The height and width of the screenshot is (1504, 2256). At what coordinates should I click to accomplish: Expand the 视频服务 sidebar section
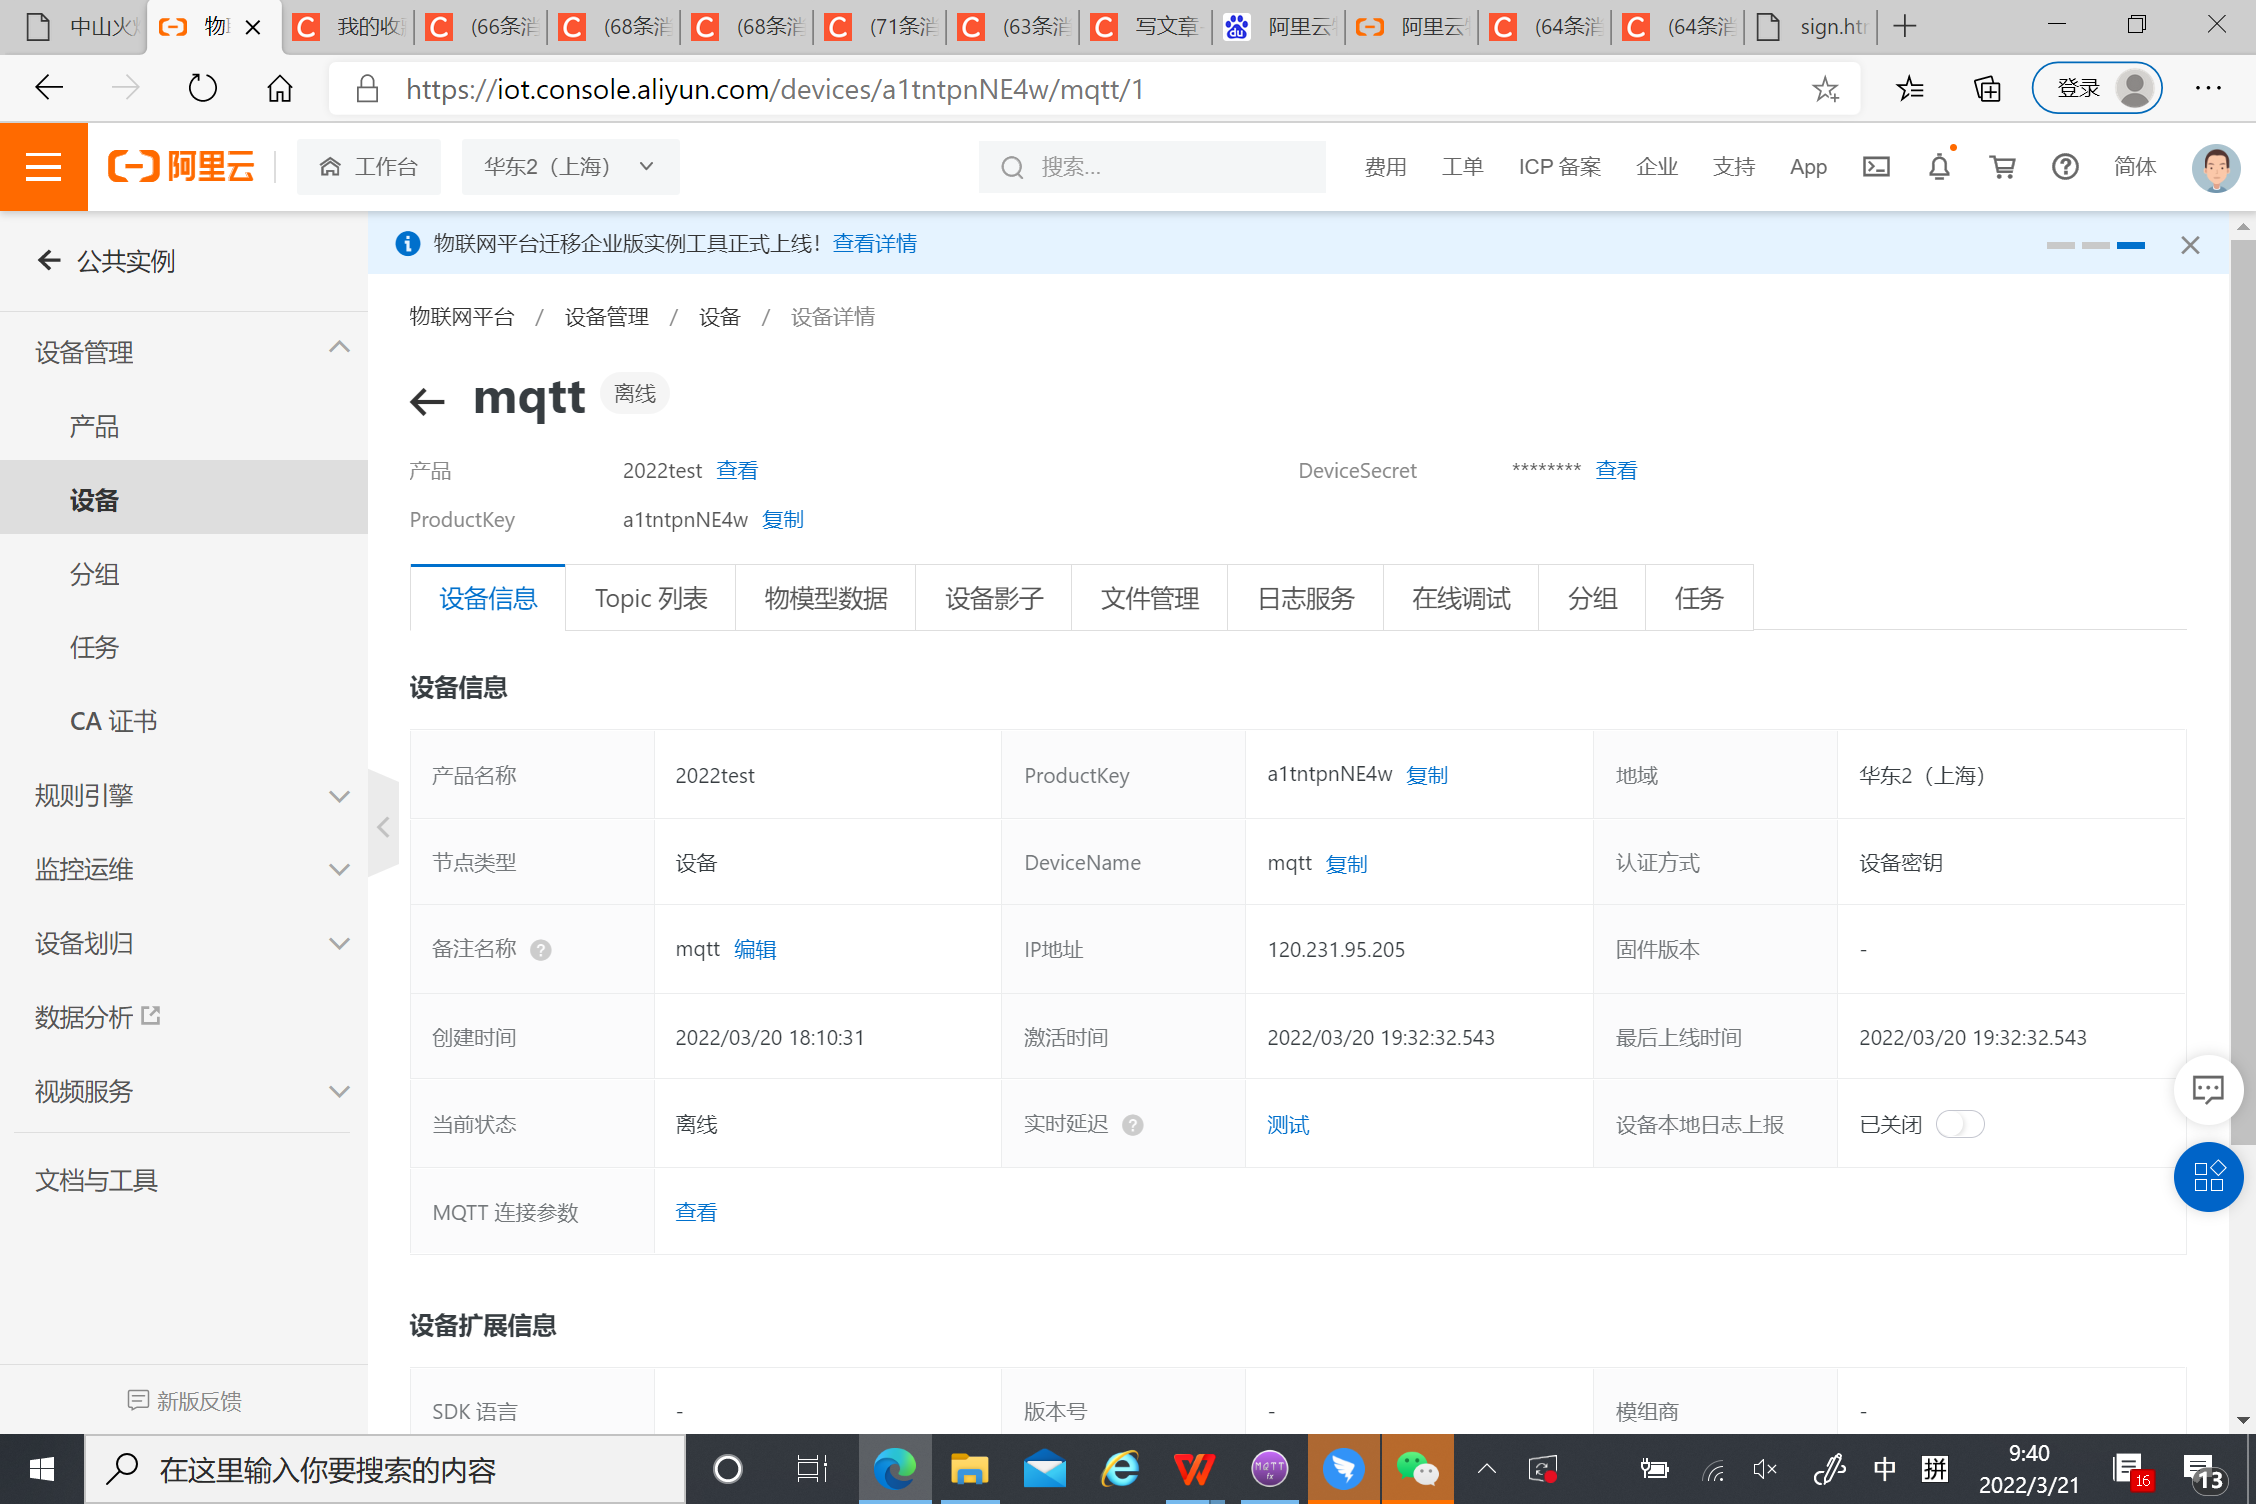pyautogui.click(x=339, y=1092)
